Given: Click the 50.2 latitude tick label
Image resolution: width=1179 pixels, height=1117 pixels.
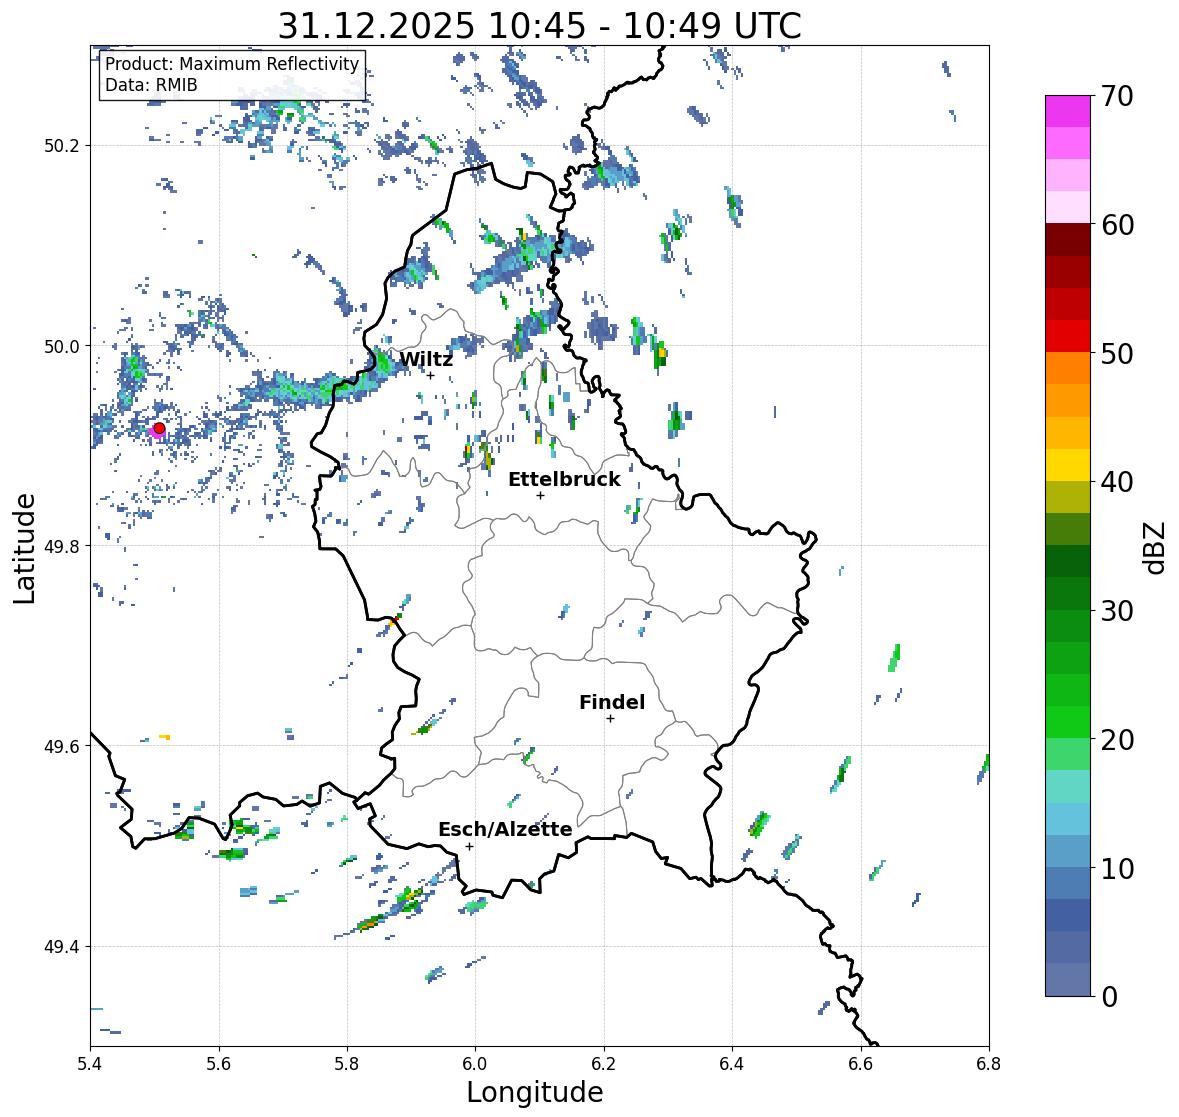Looking at the screenshot, I should [x=62, y=146].
